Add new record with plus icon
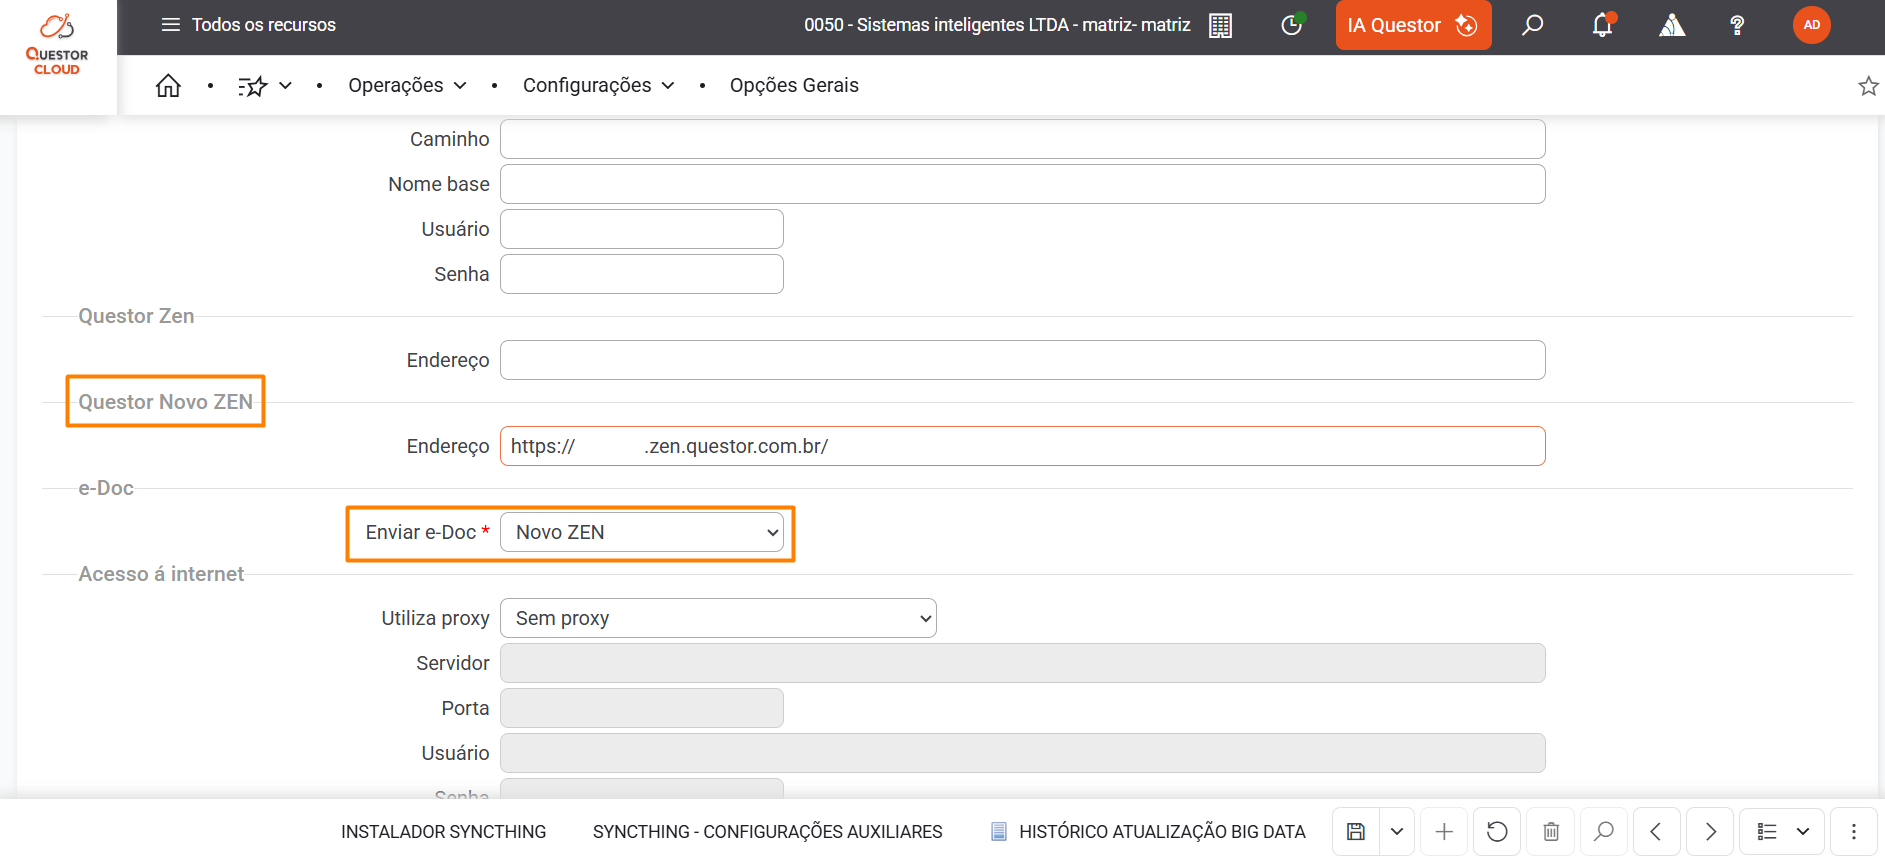This screenshot has height=859, width=1885. [x=1444, y=832]
